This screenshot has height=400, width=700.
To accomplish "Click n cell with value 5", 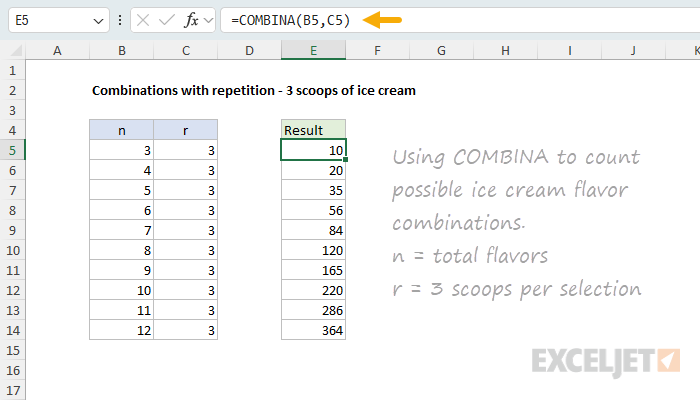I will [x=121, y=190].
